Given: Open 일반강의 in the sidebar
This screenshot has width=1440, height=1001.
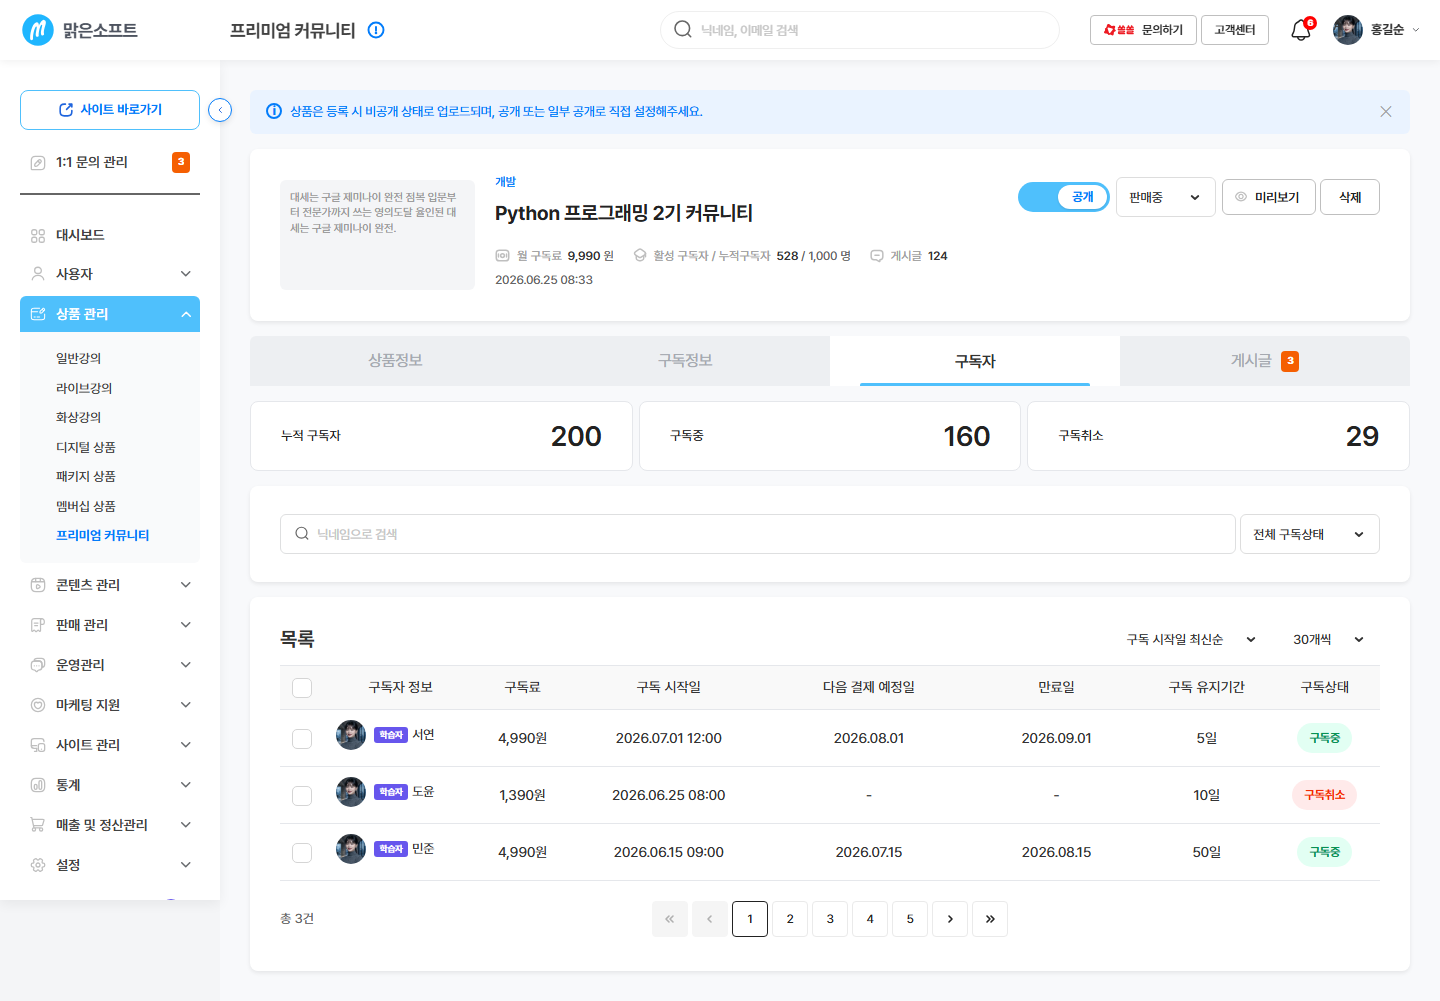Looking at the screenshot, I should coord(78,358).
